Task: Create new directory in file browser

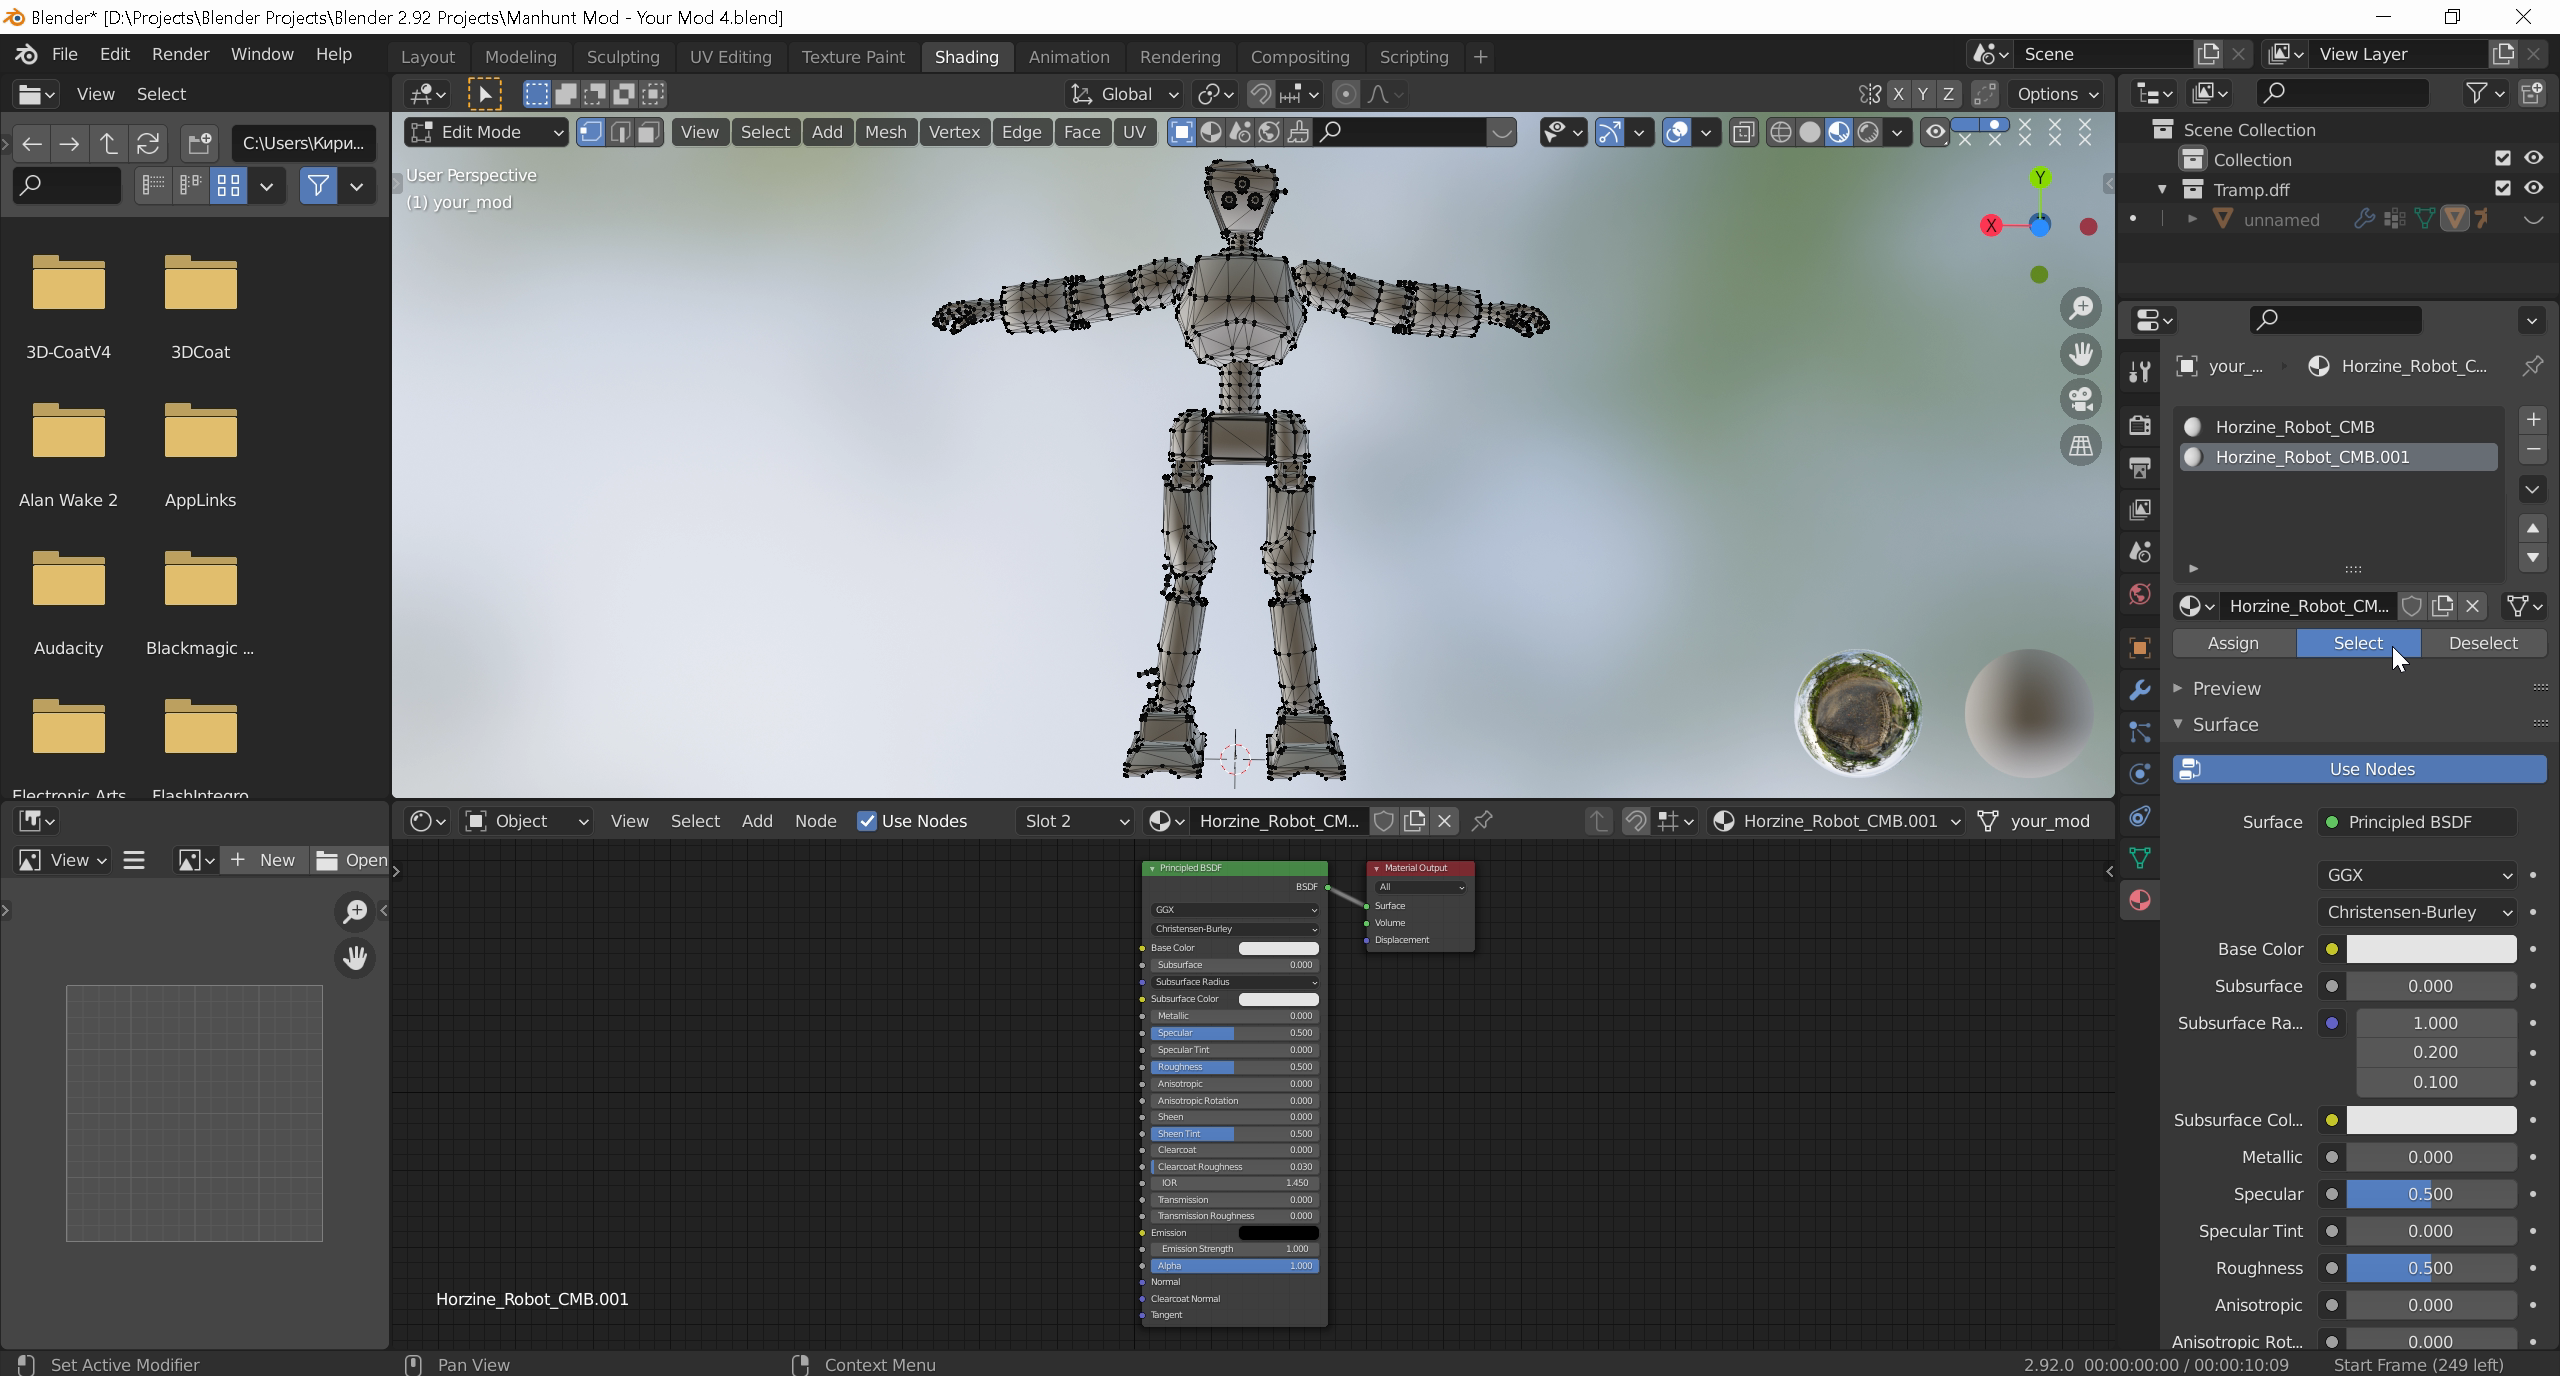Action: coord(199,143)
